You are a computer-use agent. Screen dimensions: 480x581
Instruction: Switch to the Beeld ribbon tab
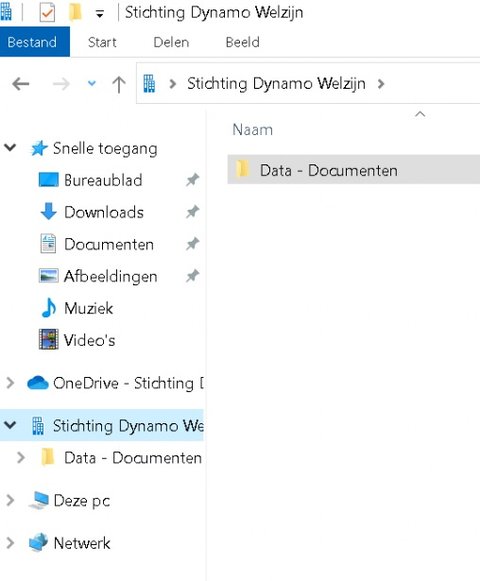pos(242,42)
